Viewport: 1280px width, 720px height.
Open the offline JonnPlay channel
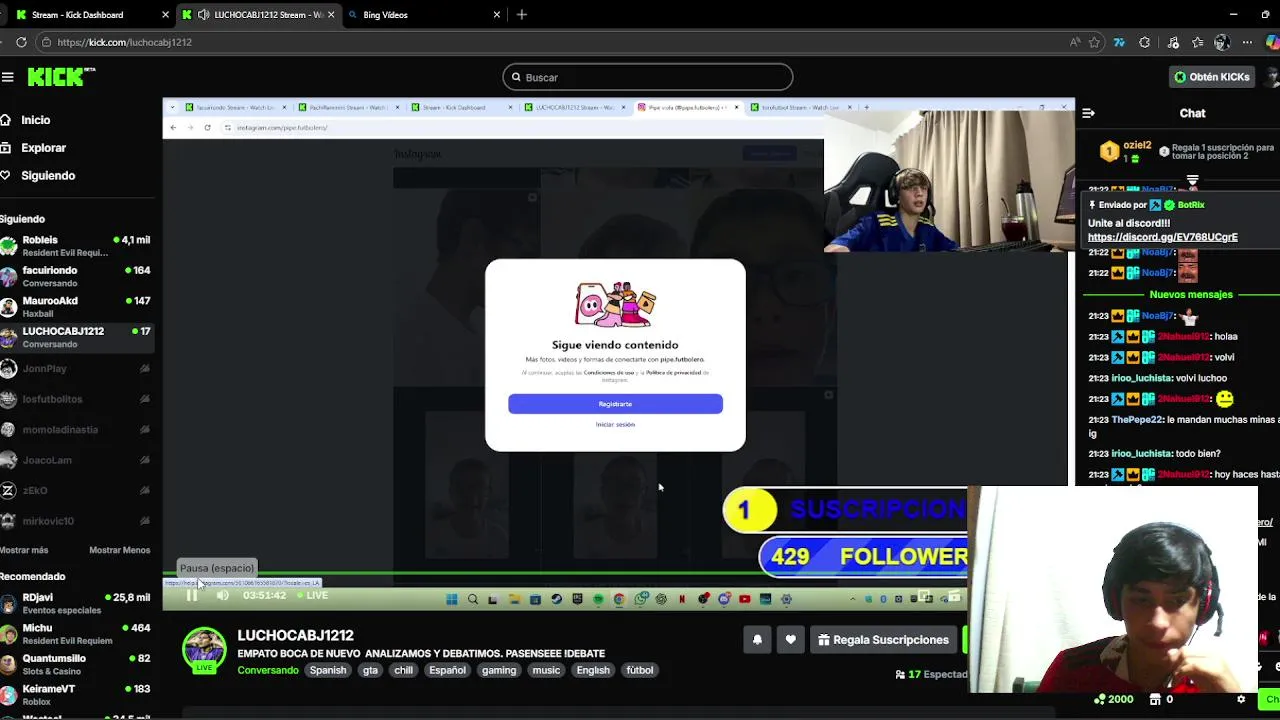coord(77,369)
